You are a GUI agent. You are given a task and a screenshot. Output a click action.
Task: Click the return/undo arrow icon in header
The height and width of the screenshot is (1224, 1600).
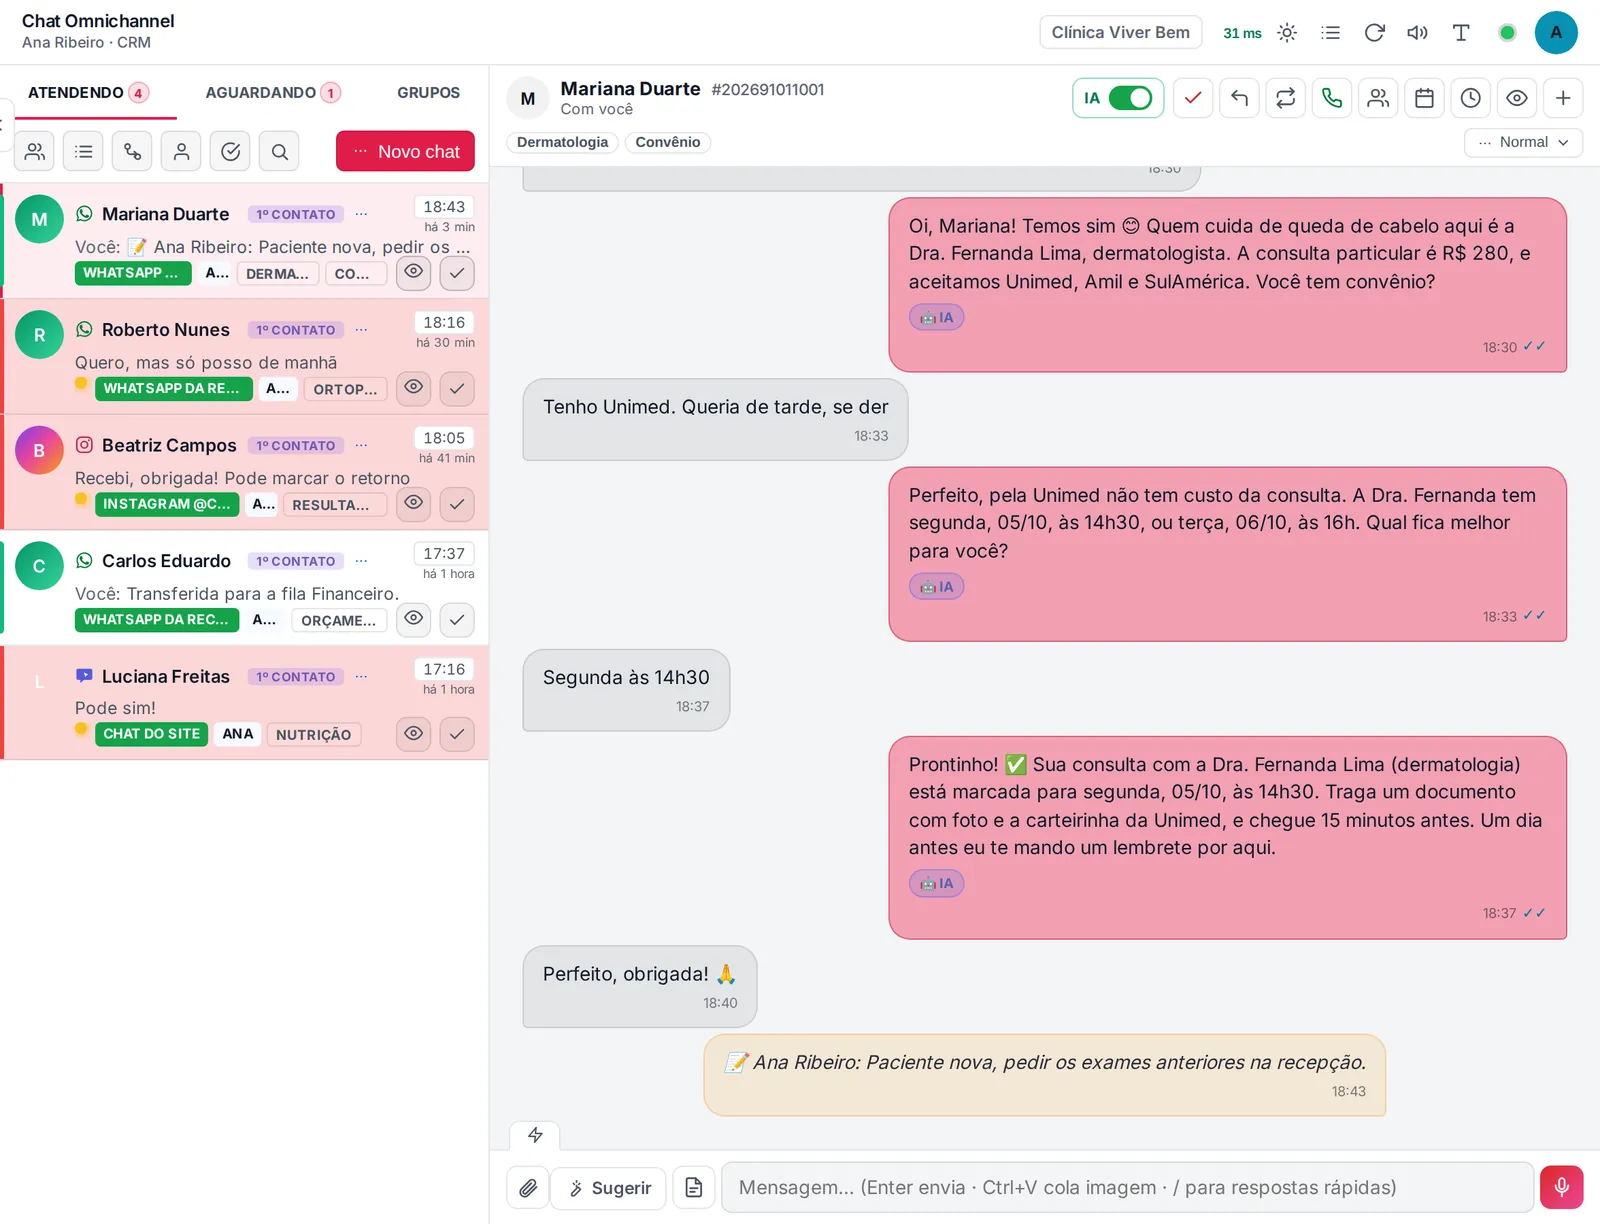pos(1239,98)
